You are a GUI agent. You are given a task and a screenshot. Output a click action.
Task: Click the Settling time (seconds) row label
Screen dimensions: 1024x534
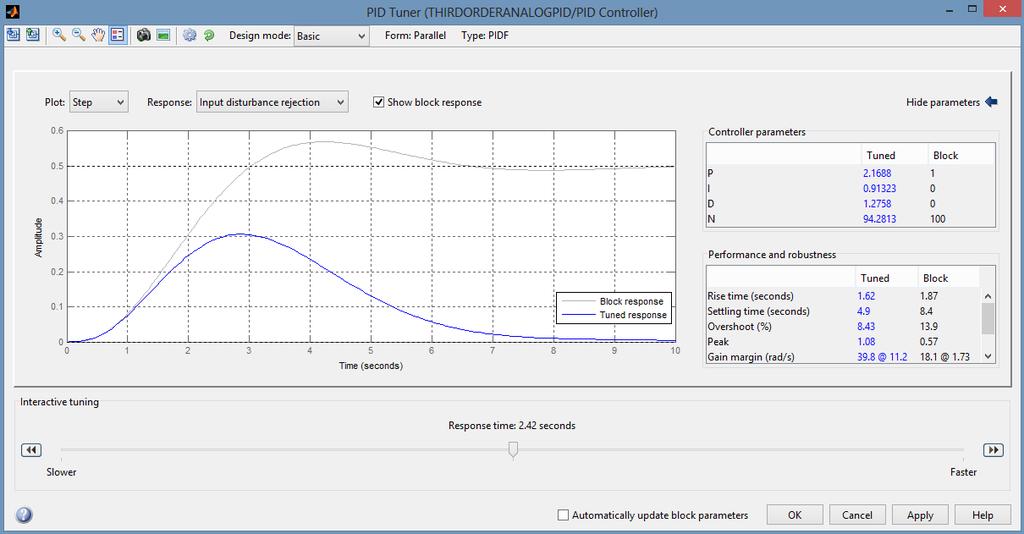point(758,311)
